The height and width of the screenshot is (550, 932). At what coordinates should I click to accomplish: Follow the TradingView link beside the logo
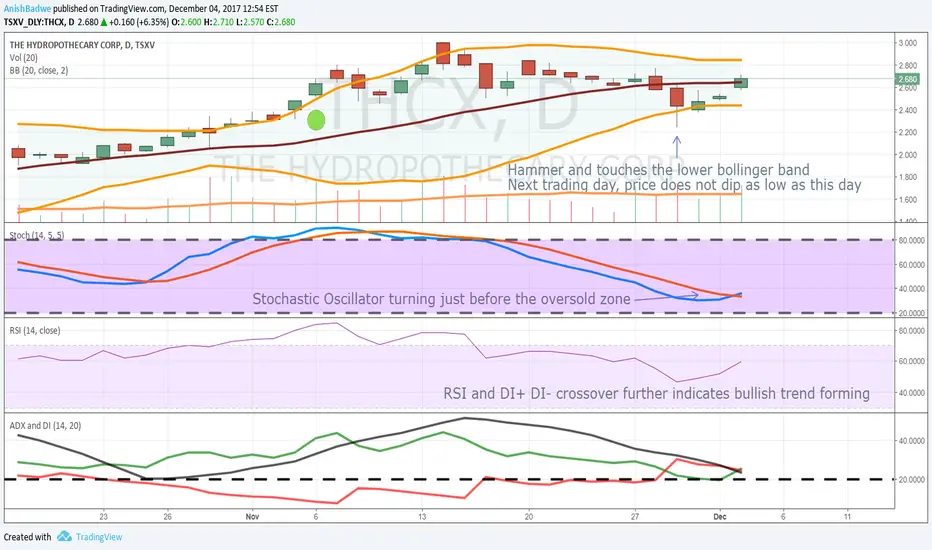pos(99,537)
